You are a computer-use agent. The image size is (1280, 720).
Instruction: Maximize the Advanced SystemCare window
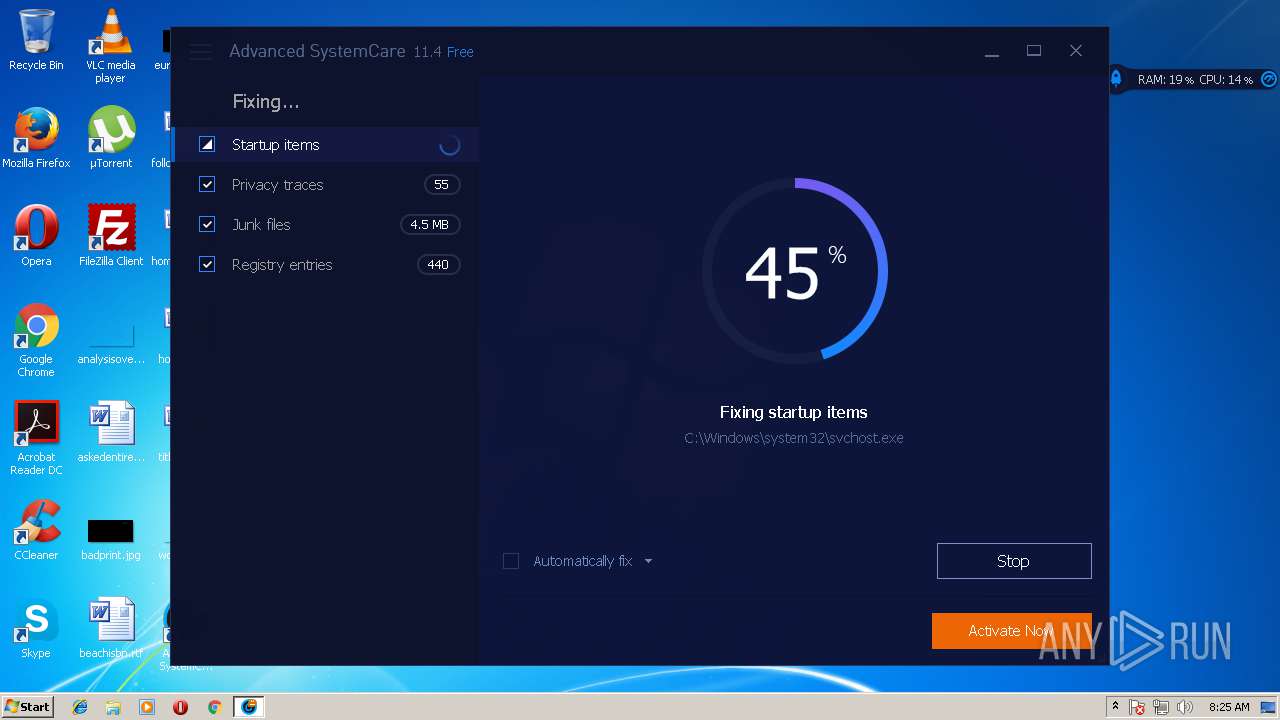click(1034, 51)
